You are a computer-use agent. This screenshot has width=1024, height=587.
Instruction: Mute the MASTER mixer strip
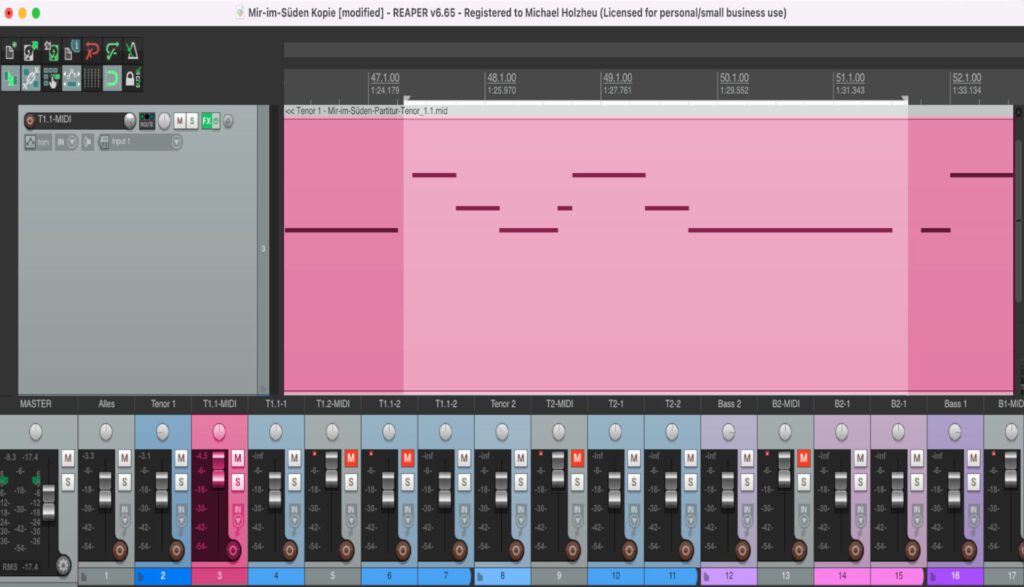pyautogui.click(x=68, y=458)
